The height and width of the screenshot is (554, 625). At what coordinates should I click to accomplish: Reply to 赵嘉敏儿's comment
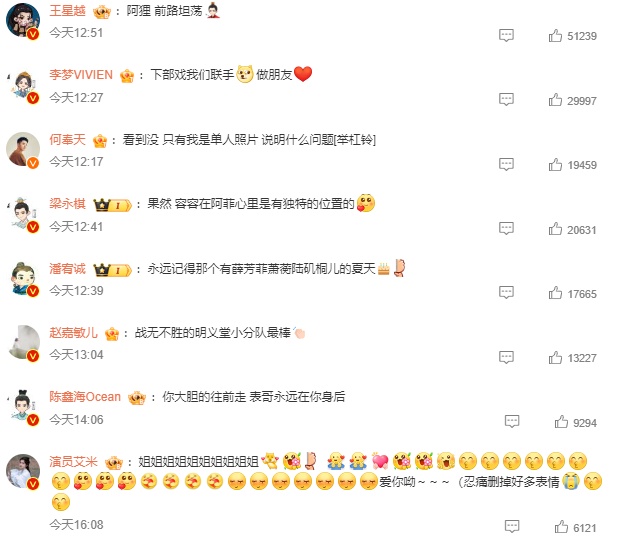coord(506,357)
